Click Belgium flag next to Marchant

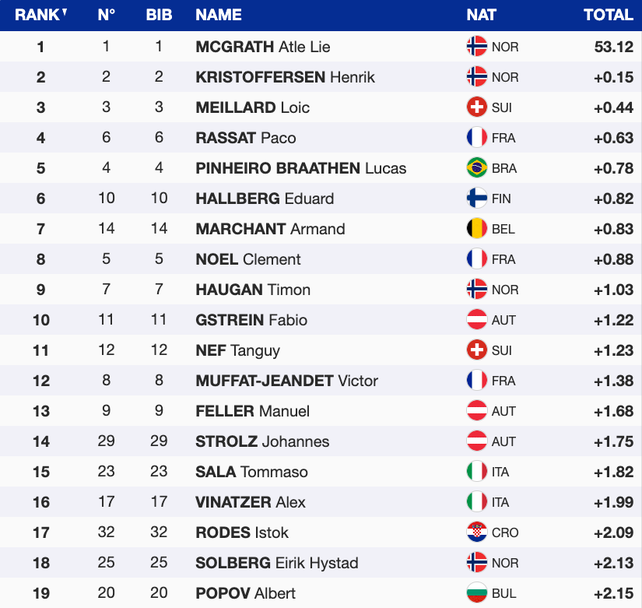pos(477,229)
